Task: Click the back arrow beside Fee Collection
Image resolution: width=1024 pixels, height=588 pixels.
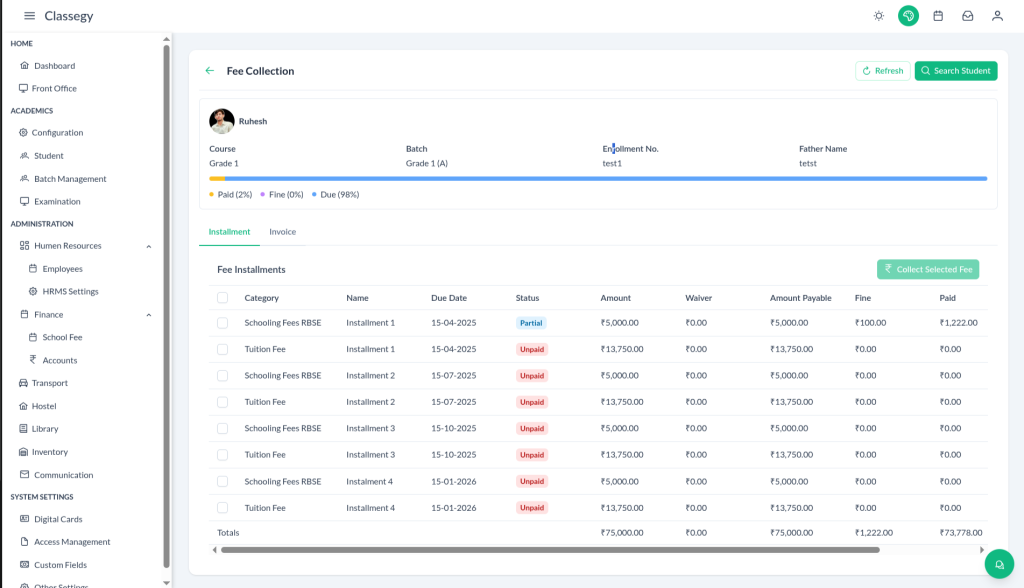Action: pos(210,71)
